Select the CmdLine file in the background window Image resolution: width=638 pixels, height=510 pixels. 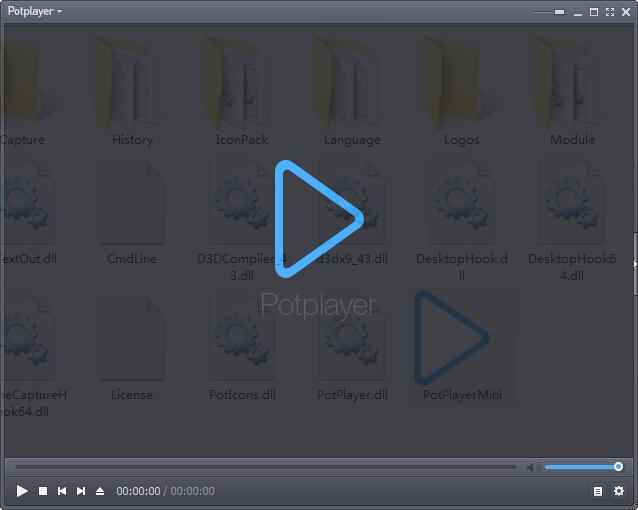pos(132,212)
